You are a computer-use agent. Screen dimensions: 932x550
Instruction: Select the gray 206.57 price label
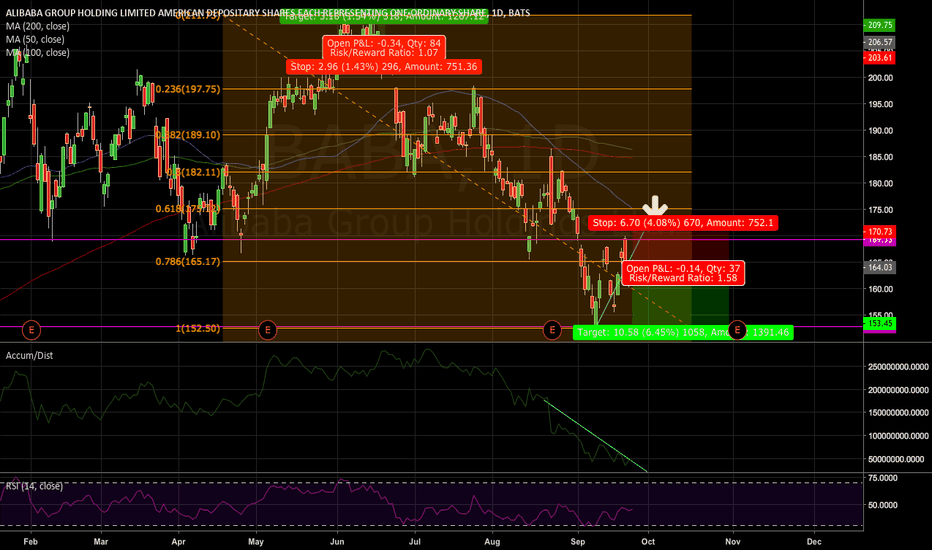880,42
